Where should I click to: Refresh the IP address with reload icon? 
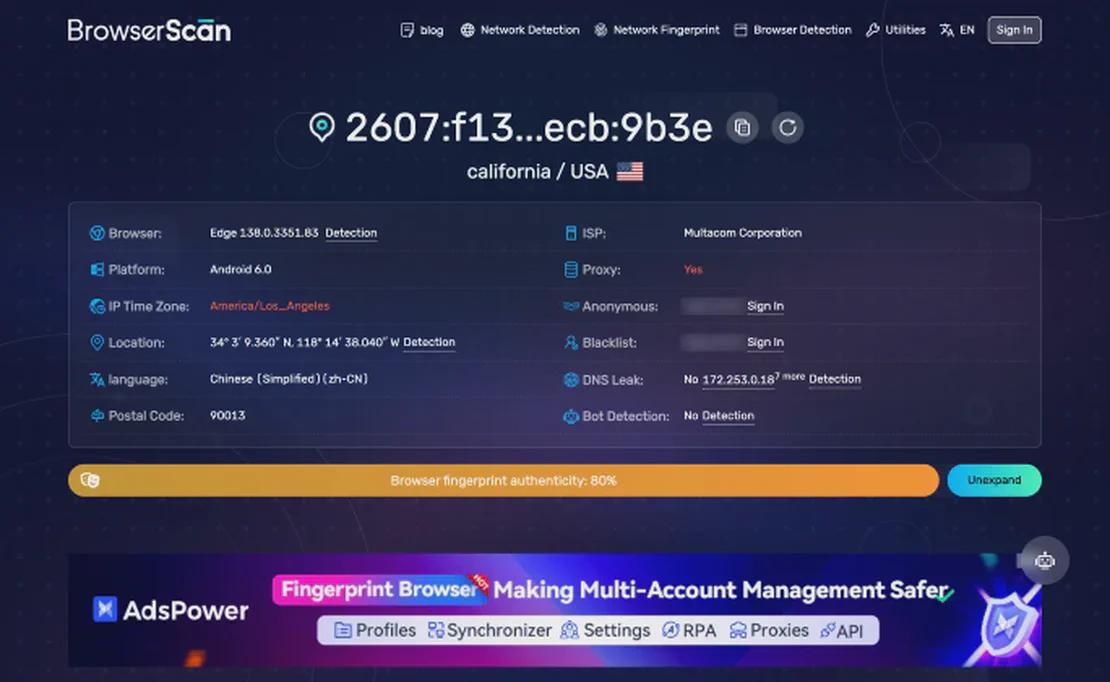tap(788, 128)
